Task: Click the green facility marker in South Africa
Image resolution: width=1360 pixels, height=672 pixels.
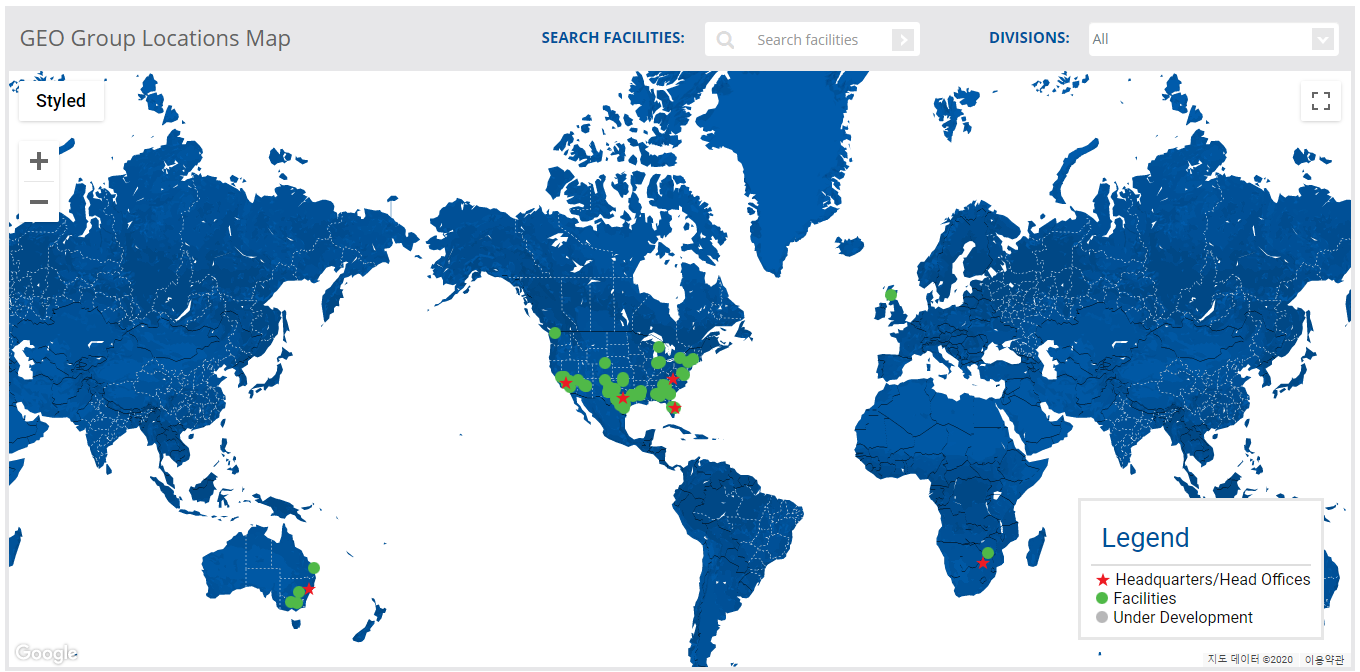Action: (x=988, y=553)
